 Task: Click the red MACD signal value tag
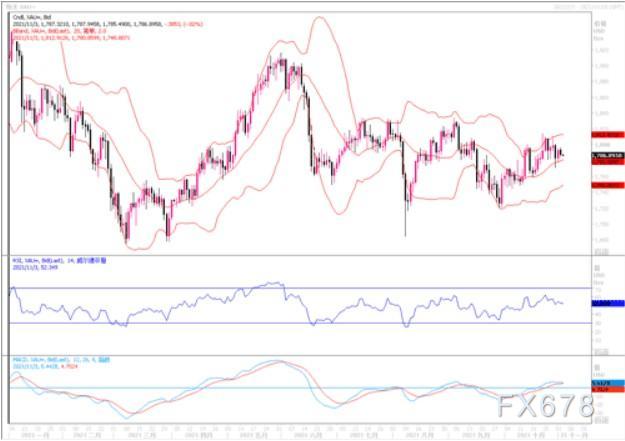pyautogui.click(x=608, y=389)
